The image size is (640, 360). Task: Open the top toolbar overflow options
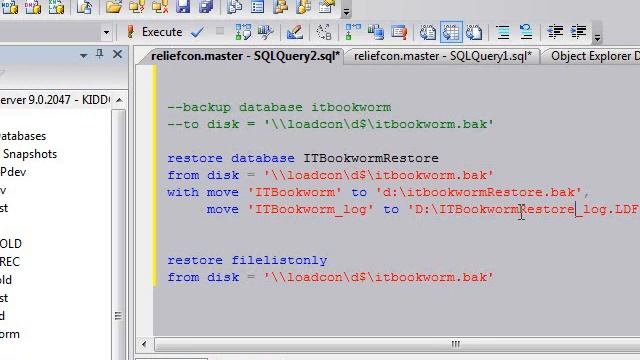coord(346,12)
